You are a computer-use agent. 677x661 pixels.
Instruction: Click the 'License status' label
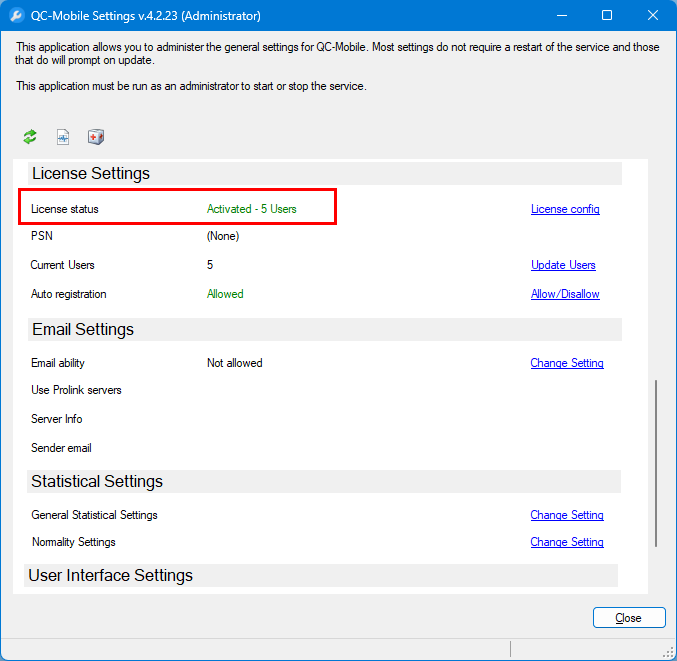[65, 209]
